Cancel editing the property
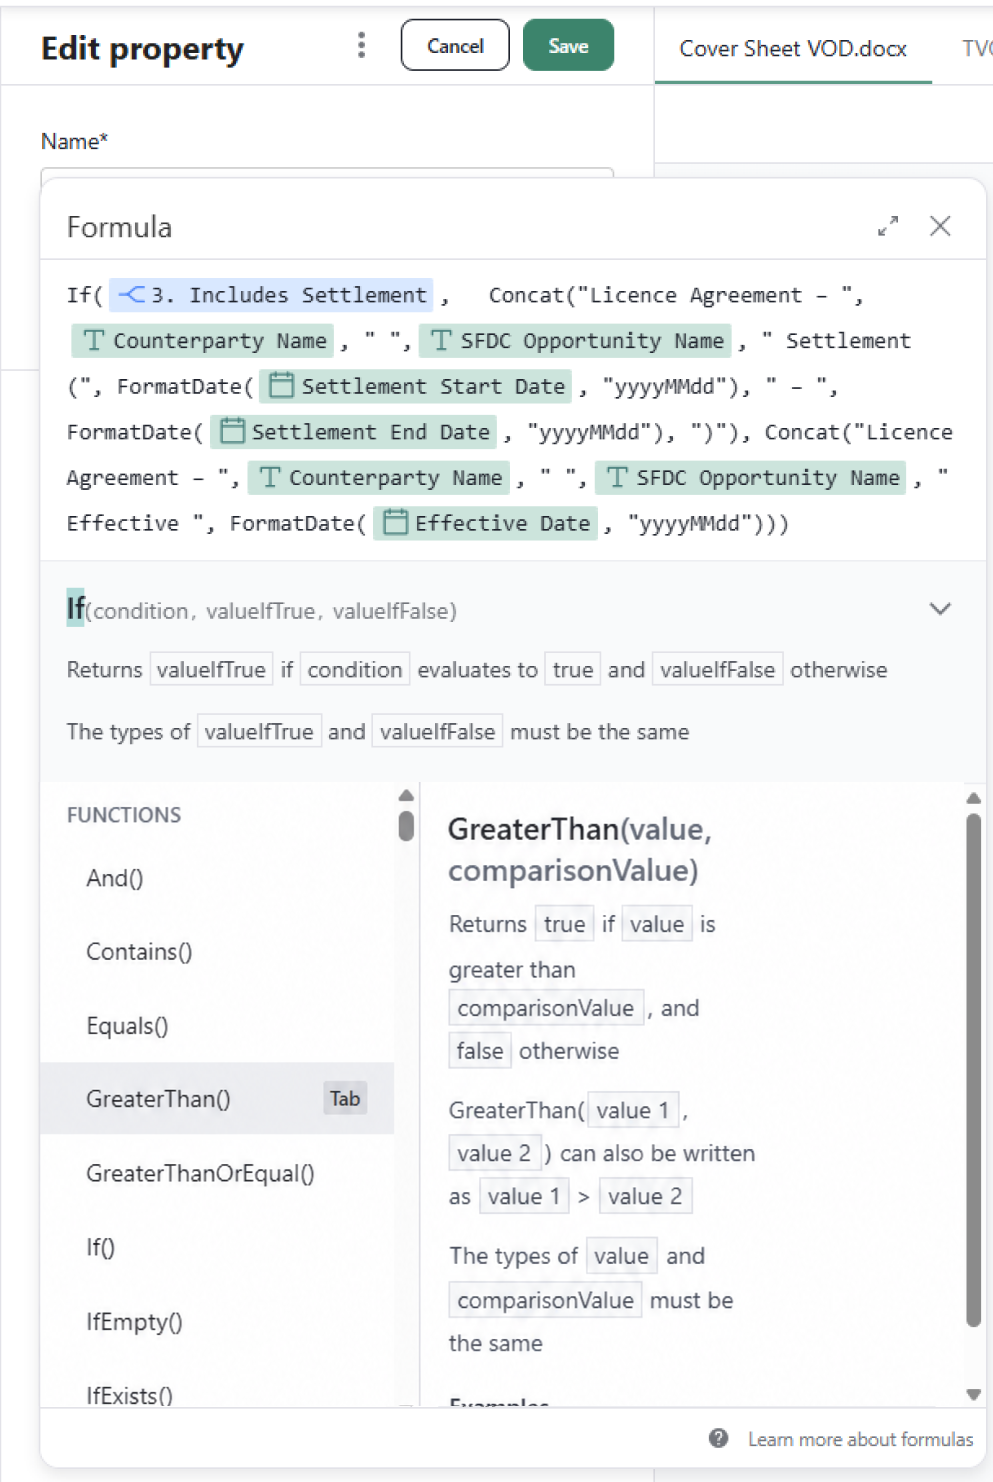The height and width of the screenshot is (1482, 993). [x=455, y=46]
